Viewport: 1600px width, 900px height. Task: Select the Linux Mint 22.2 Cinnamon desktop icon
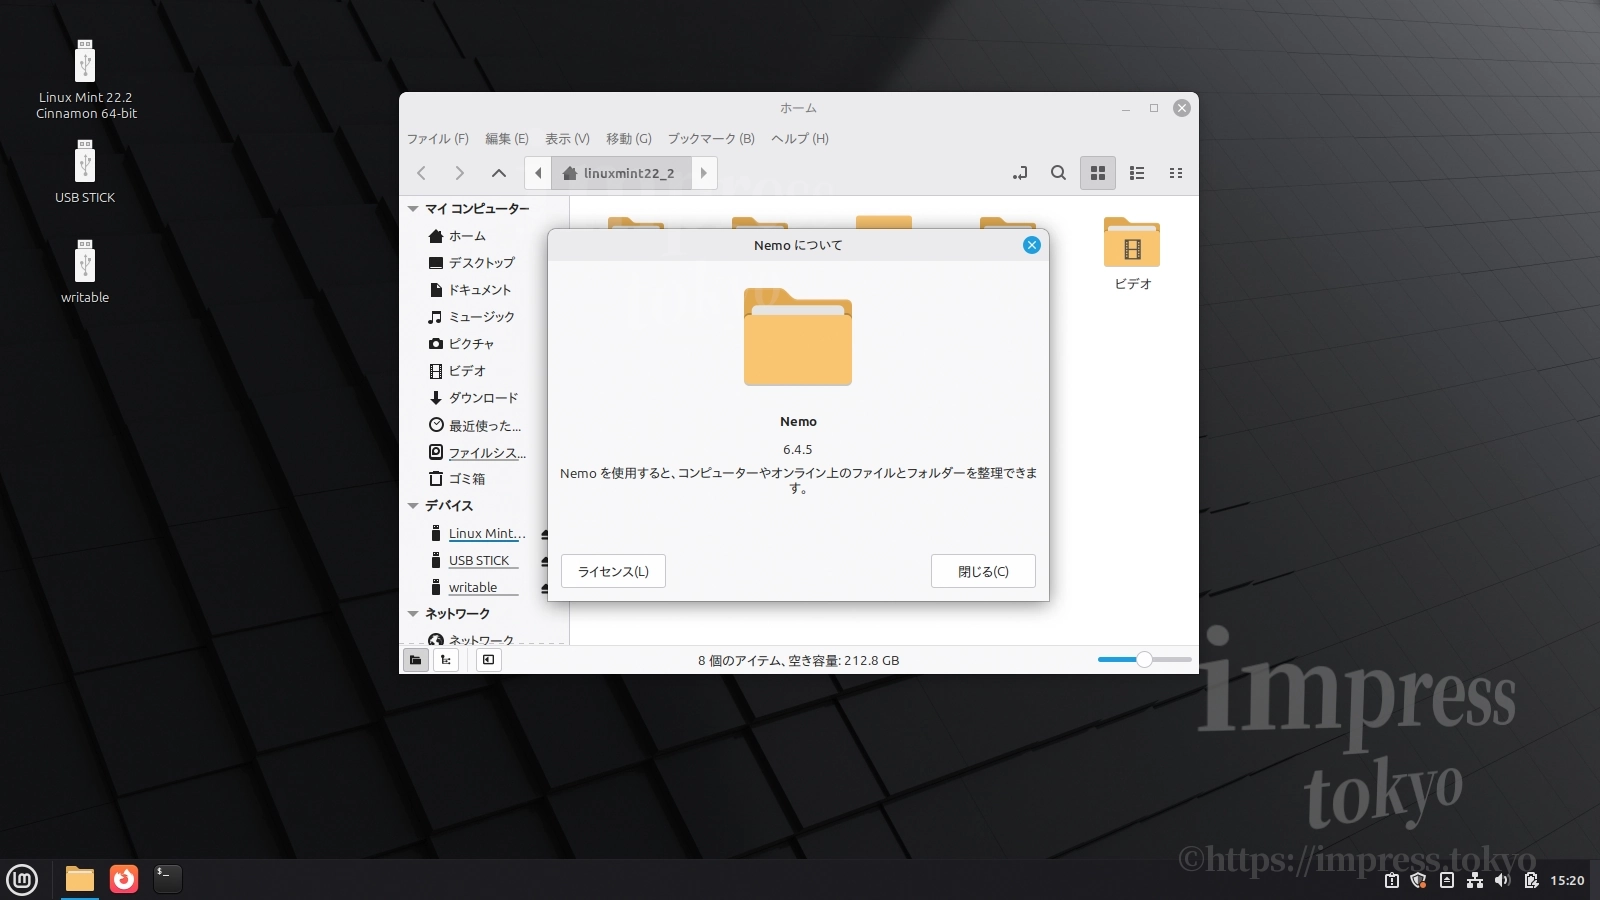[x=86, y=79]
